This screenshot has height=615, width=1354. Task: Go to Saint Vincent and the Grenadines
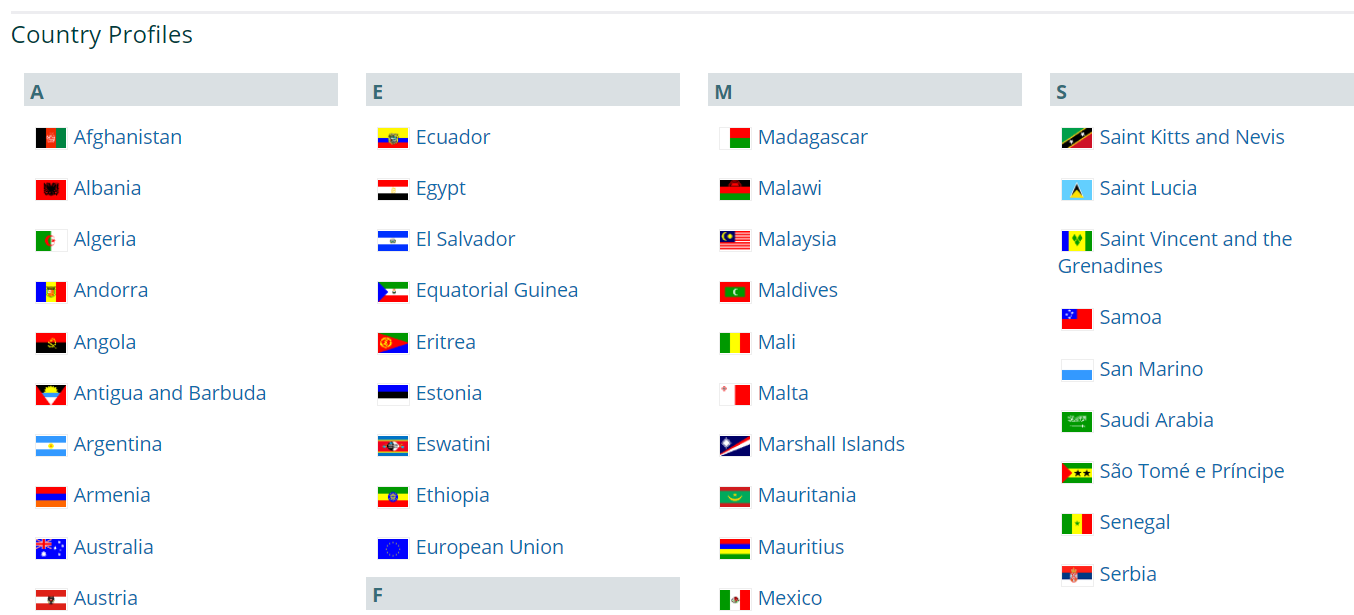tap(1195, 239)
